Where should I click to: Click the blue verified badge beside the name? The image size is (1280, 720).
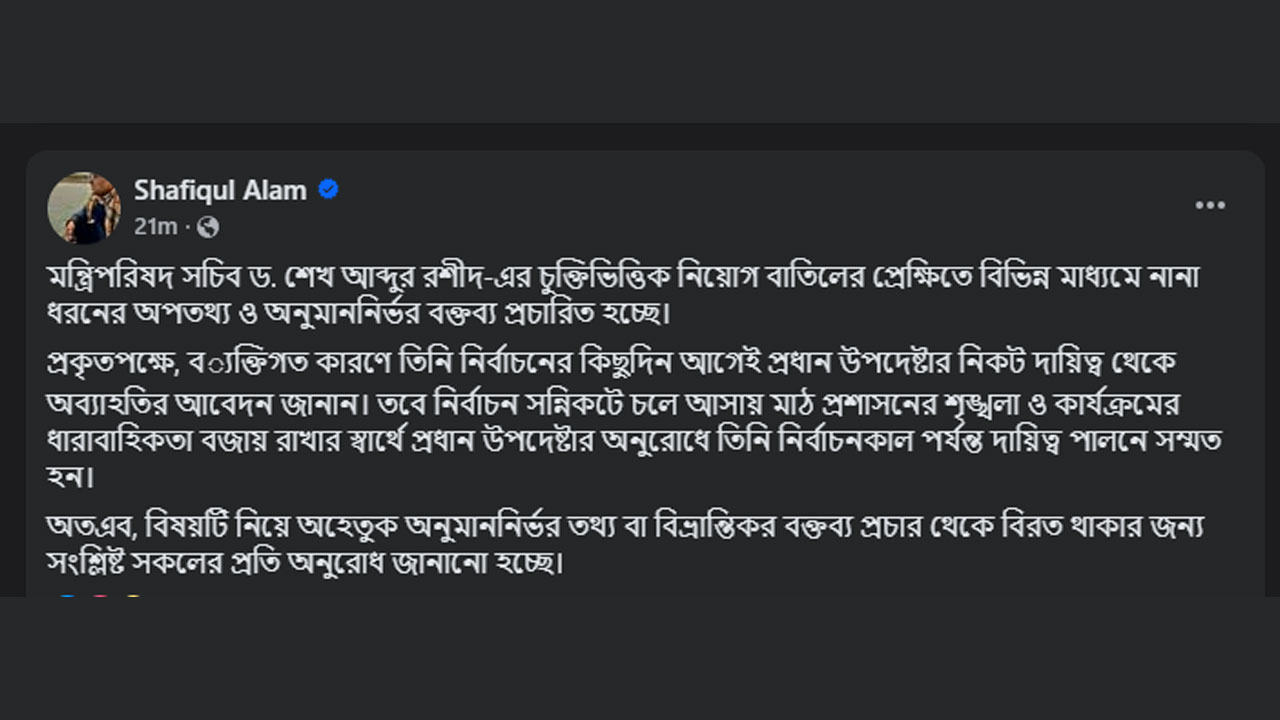328,190
